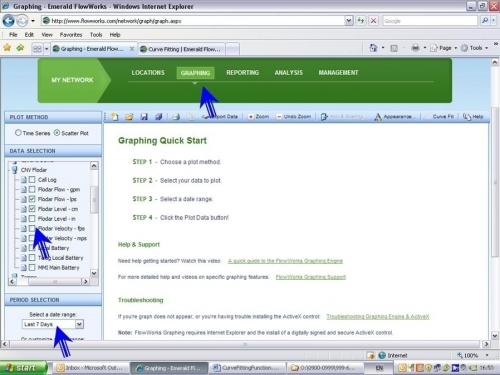Switch to CurveFittingFunction taskbar button

coord(248,368)
